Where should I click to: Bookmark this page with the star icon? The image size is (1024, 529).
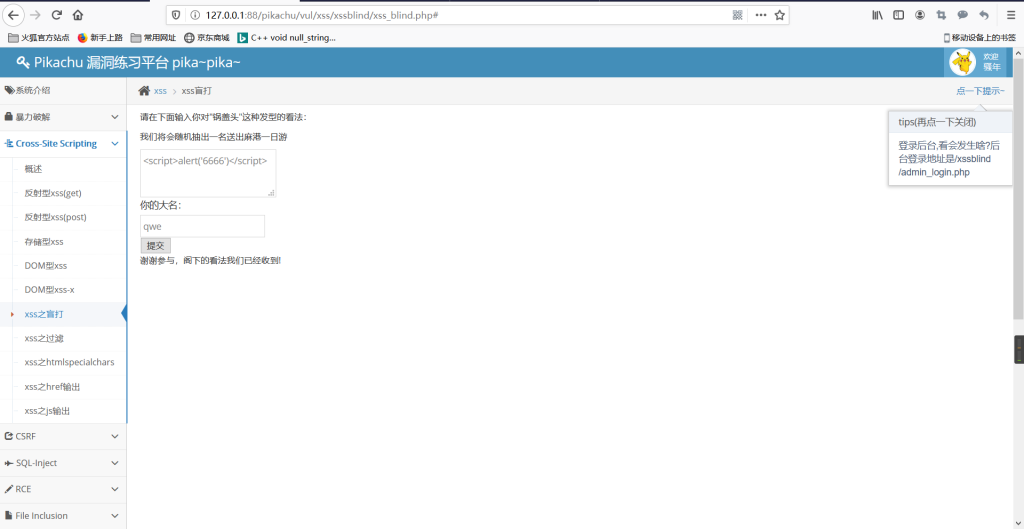780,15
